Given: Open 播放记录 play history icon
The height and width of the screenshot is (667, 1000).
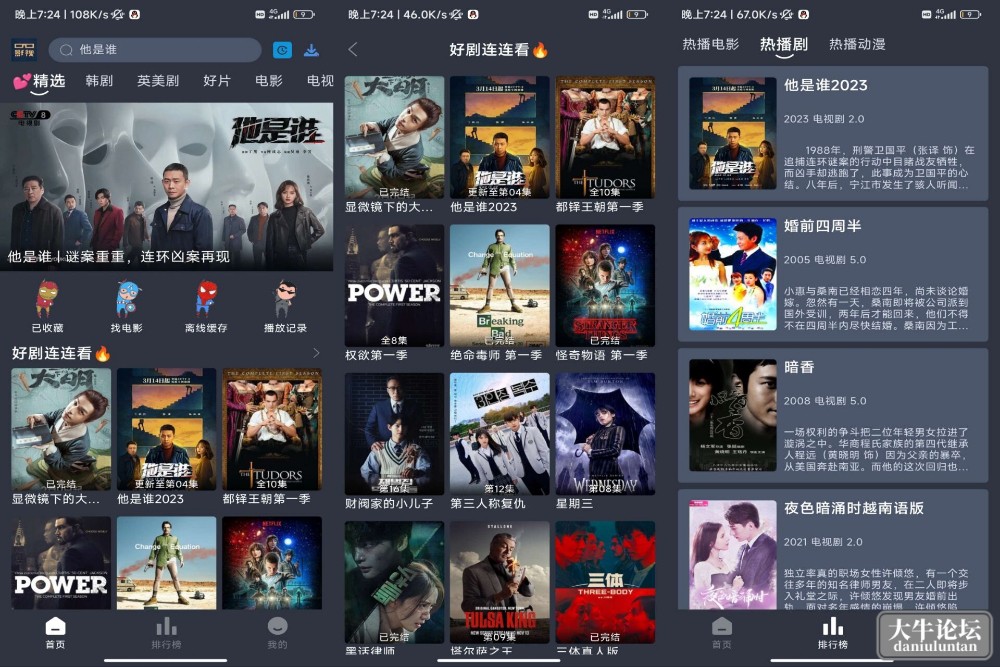Looking at the screenshot, I should (x=285, y=306).
